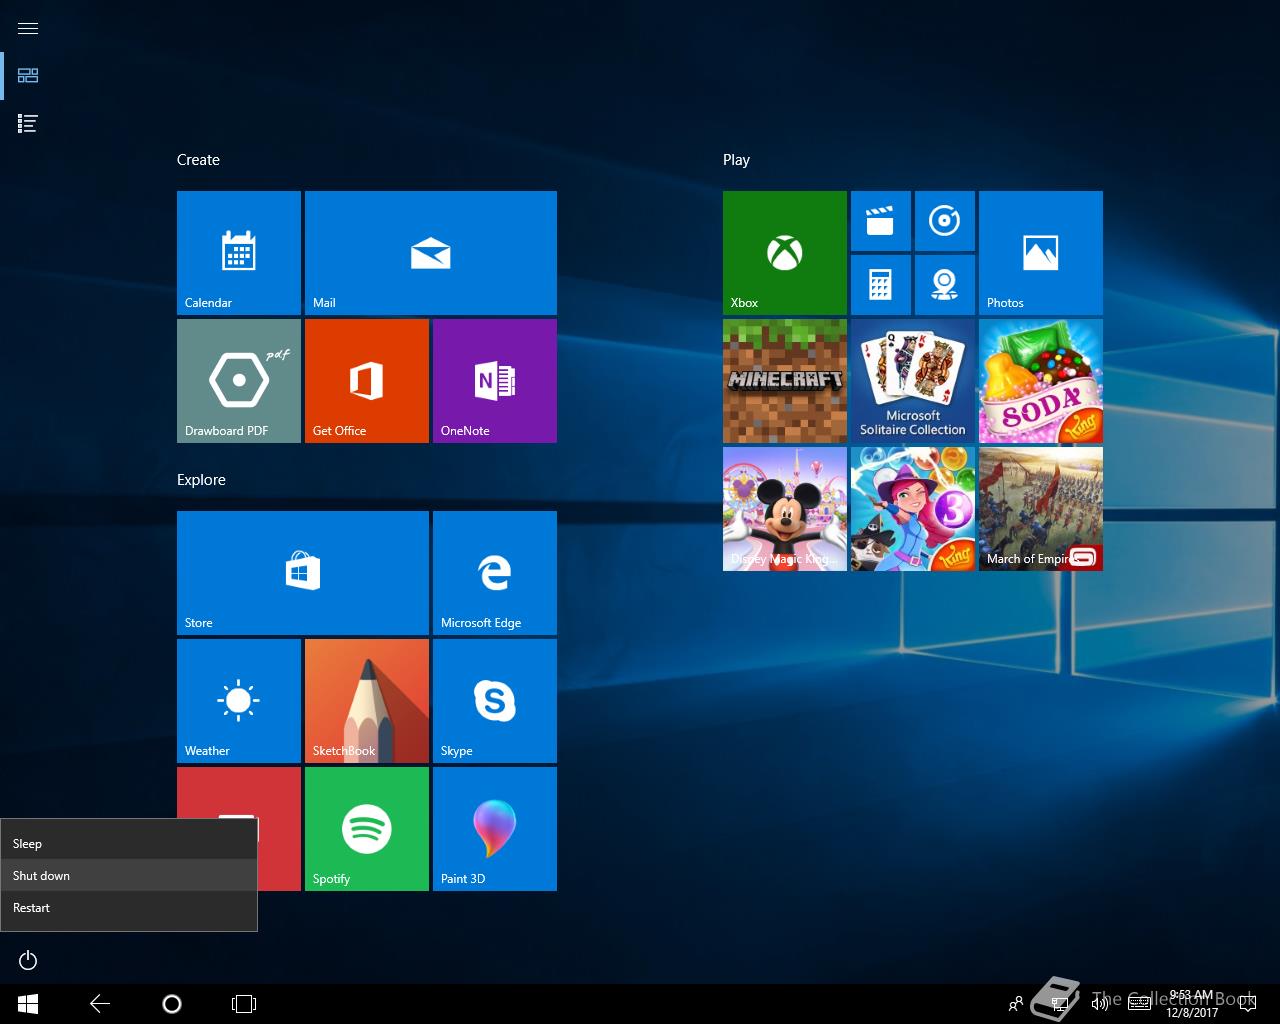Viewport: 1280px width, 1024px height.
Task: Click the Create group header
Action: pyautogui.click(x=198, y=160)
